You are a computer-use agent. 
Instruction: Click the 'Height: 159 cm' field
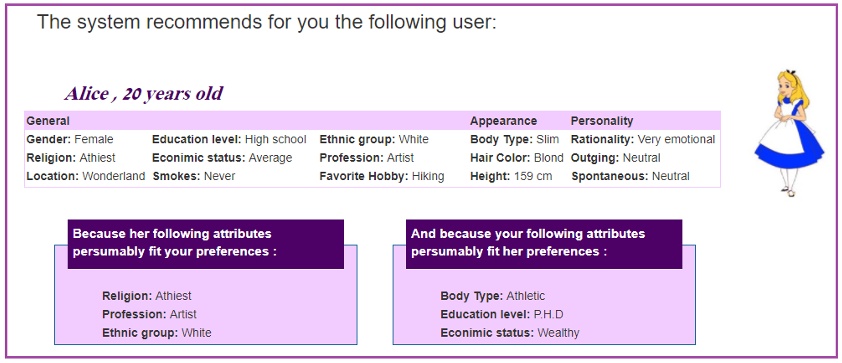[511, 176]
